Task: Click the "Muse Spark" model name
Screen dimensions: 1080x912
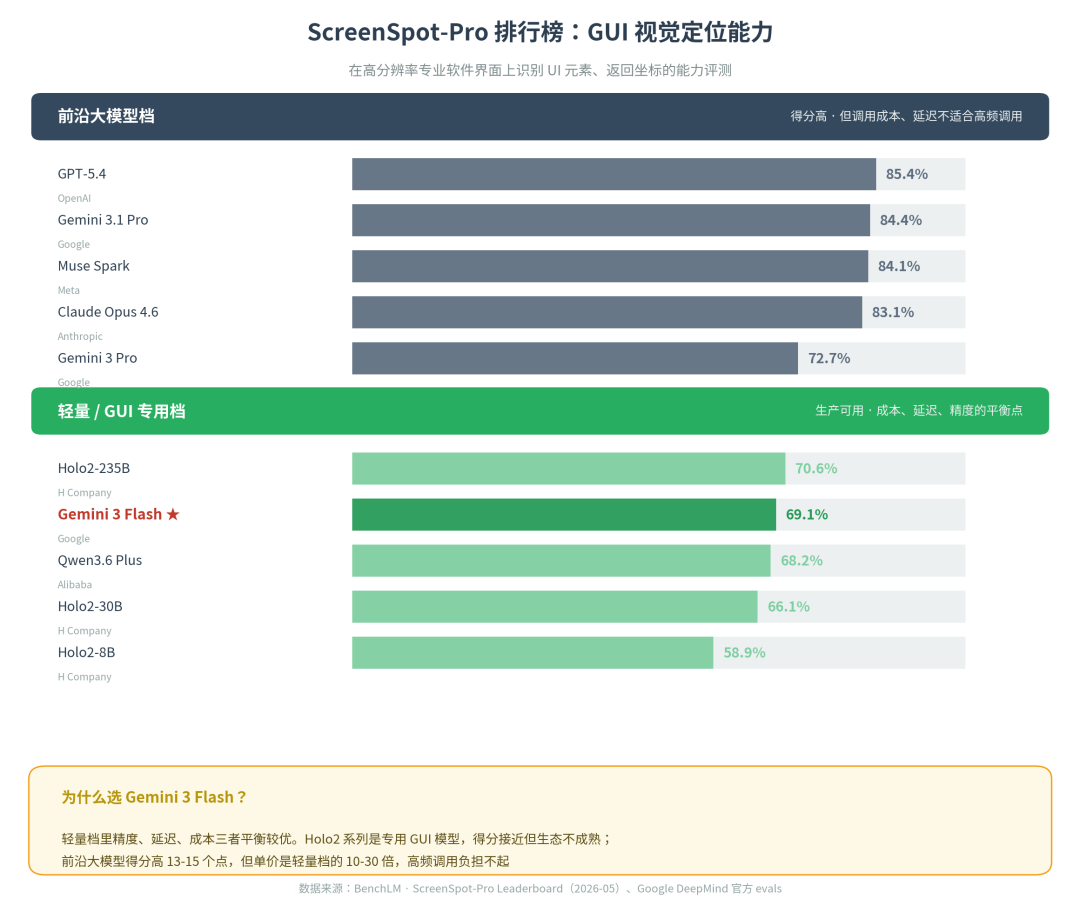Action: pos(94,266)
